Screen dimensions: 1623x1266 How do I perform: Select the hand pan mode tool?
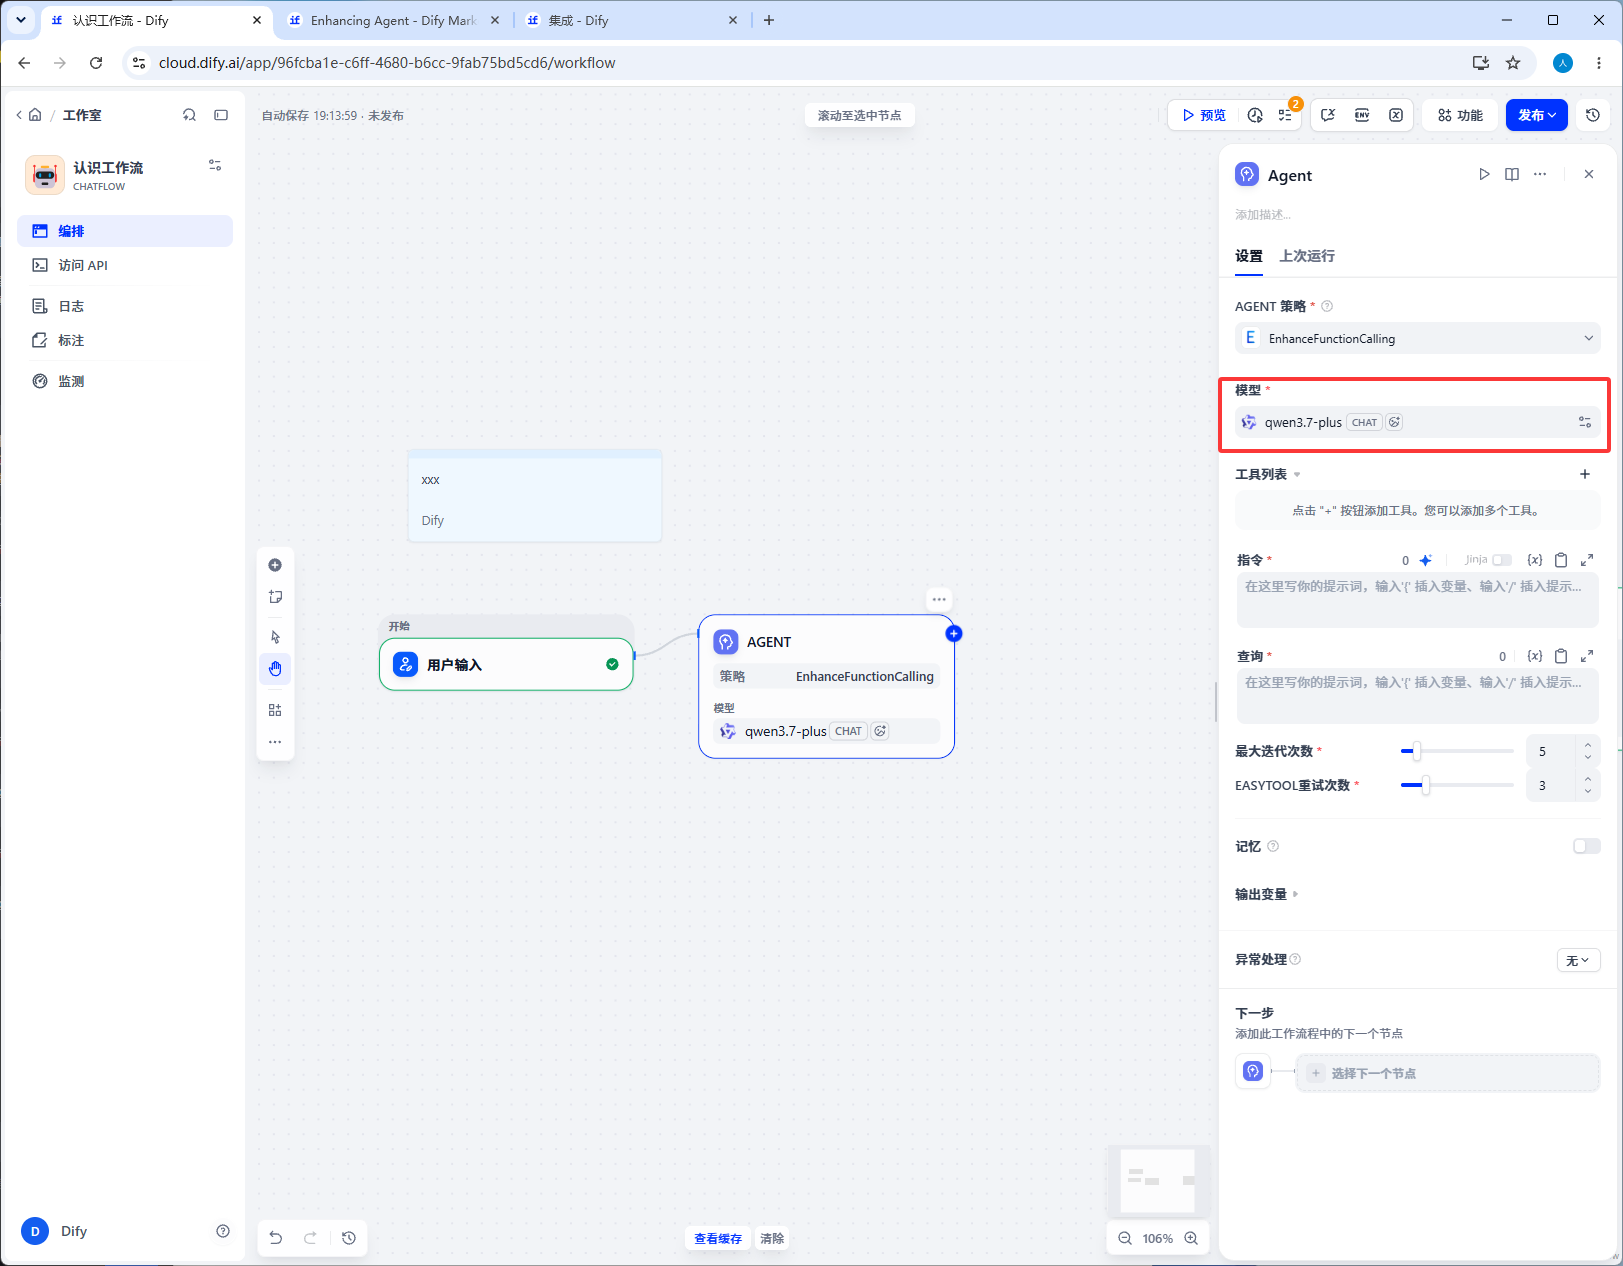tap(275, 669)
